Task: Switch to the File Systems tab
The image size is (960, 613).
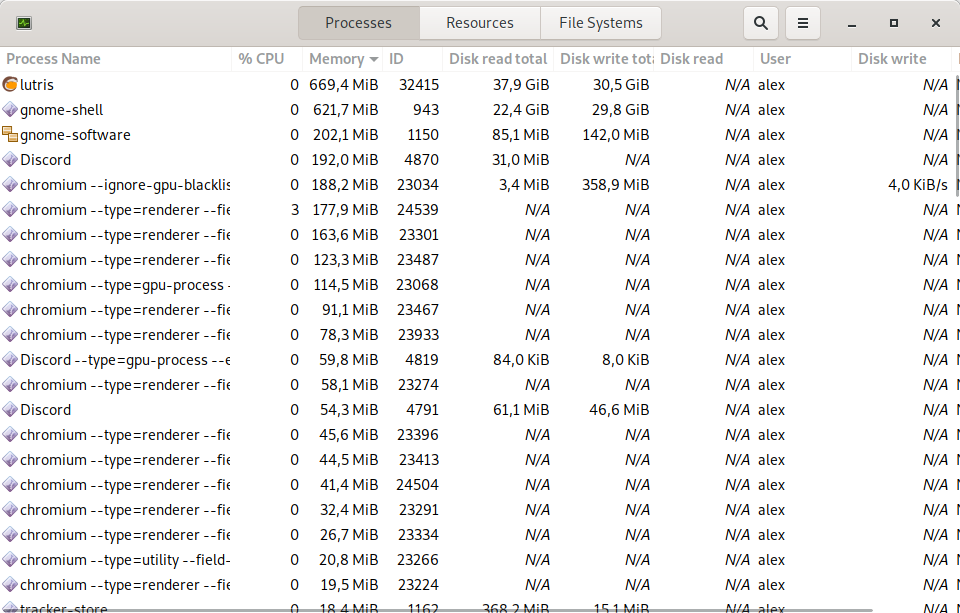Action: point(600,22)
